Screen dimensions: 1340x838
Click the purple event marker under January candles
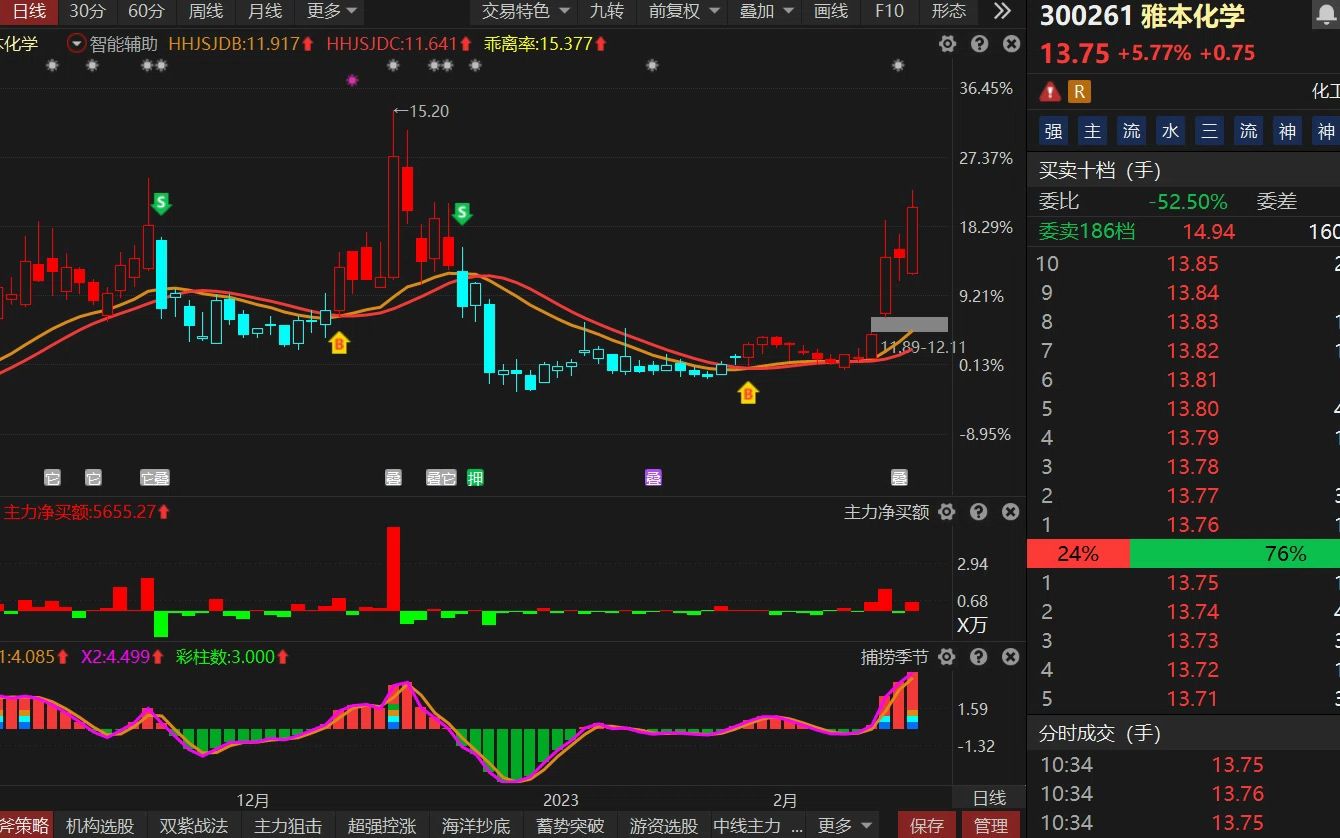[653, 478]
